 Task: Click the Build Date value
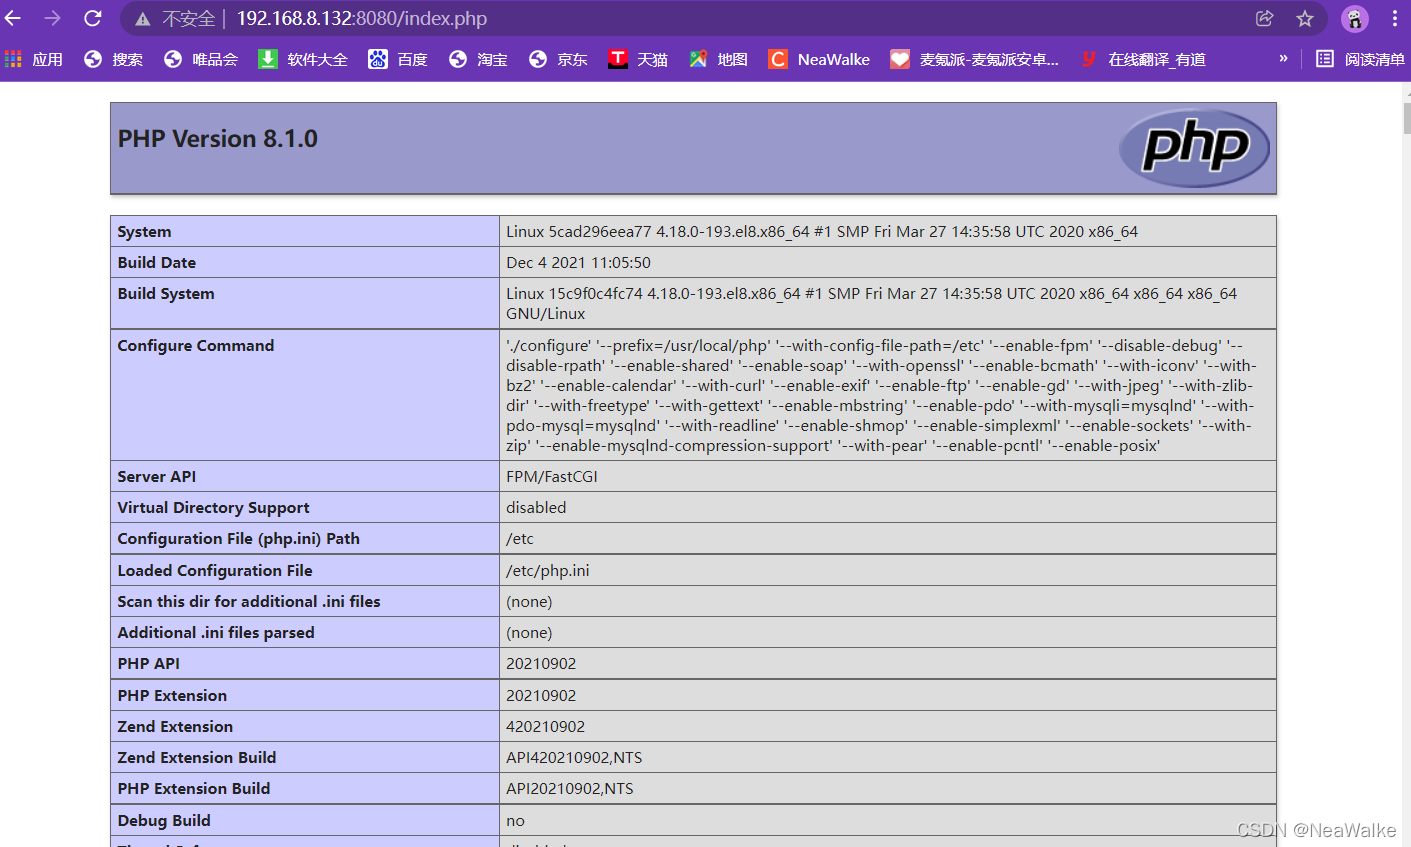[578, 263]
